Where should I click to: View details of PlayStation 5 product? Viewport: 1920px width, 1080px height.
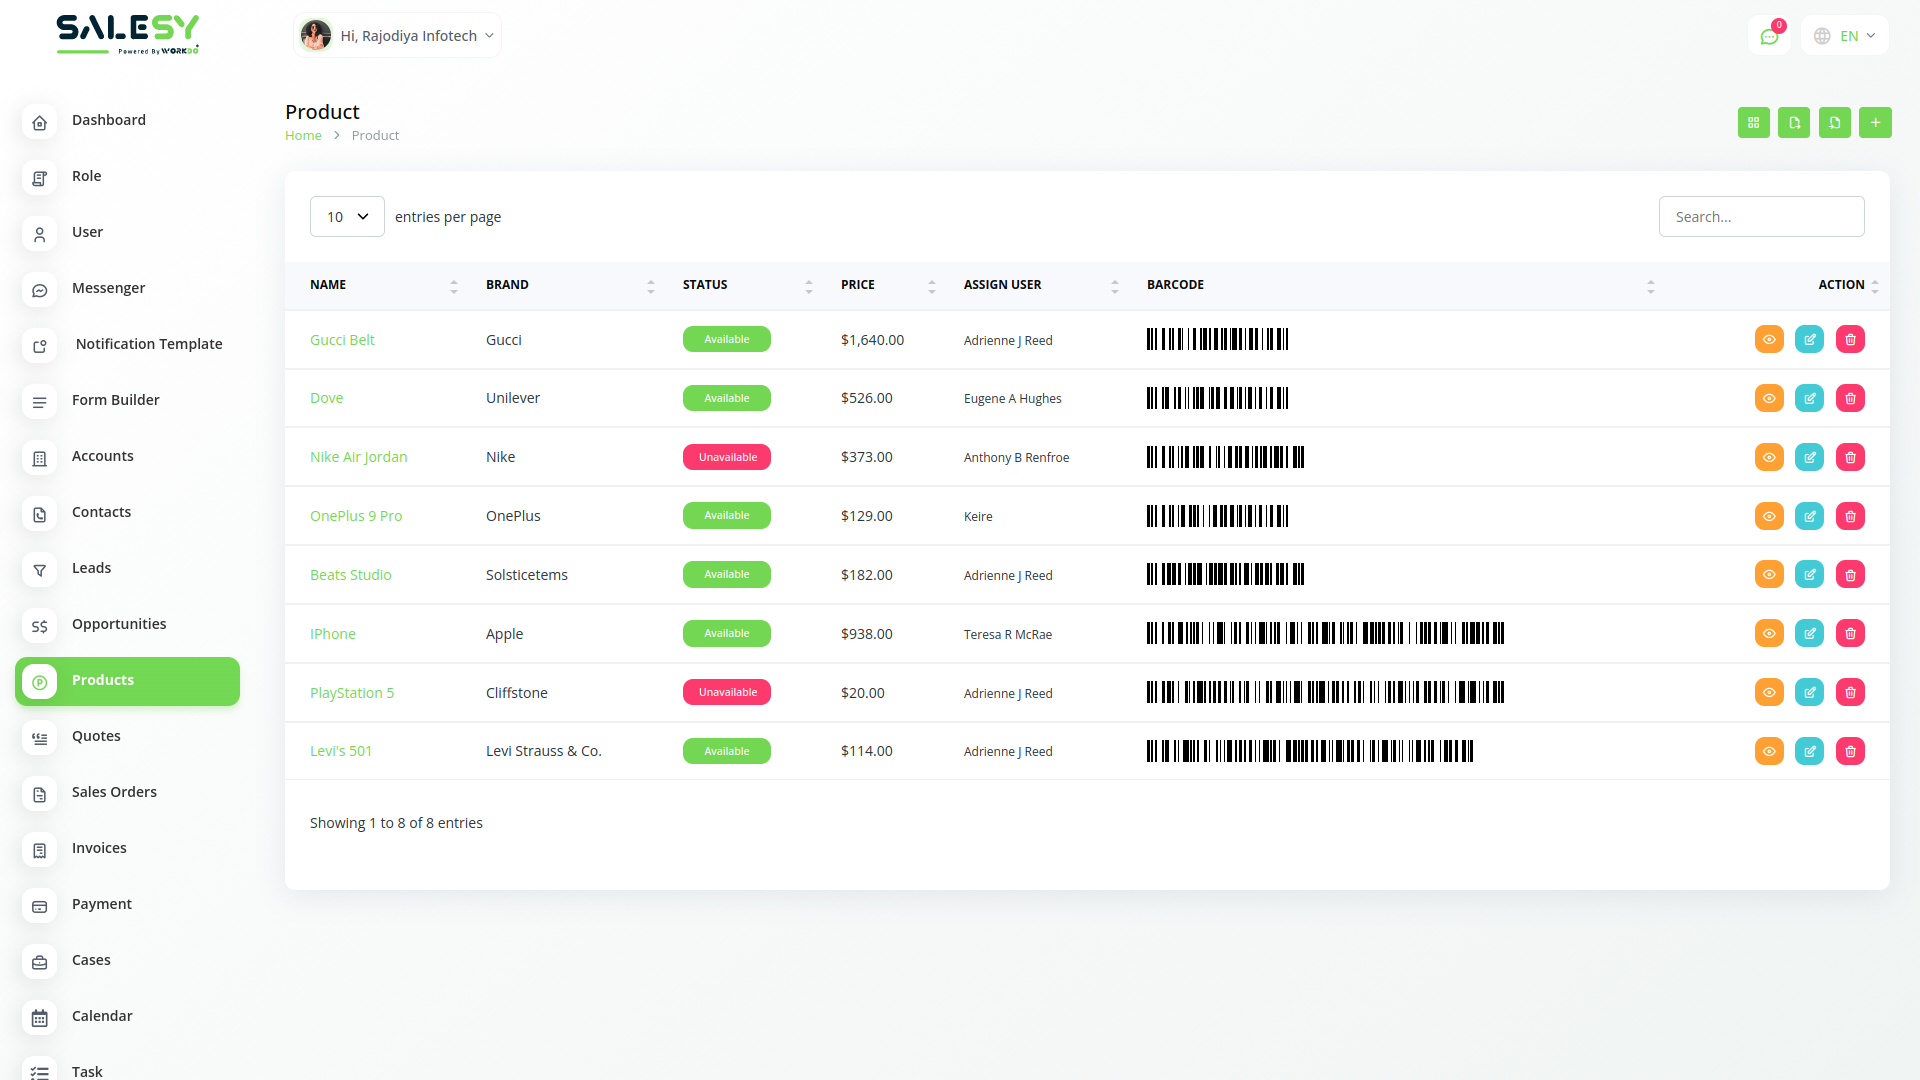coord(1769,693)
